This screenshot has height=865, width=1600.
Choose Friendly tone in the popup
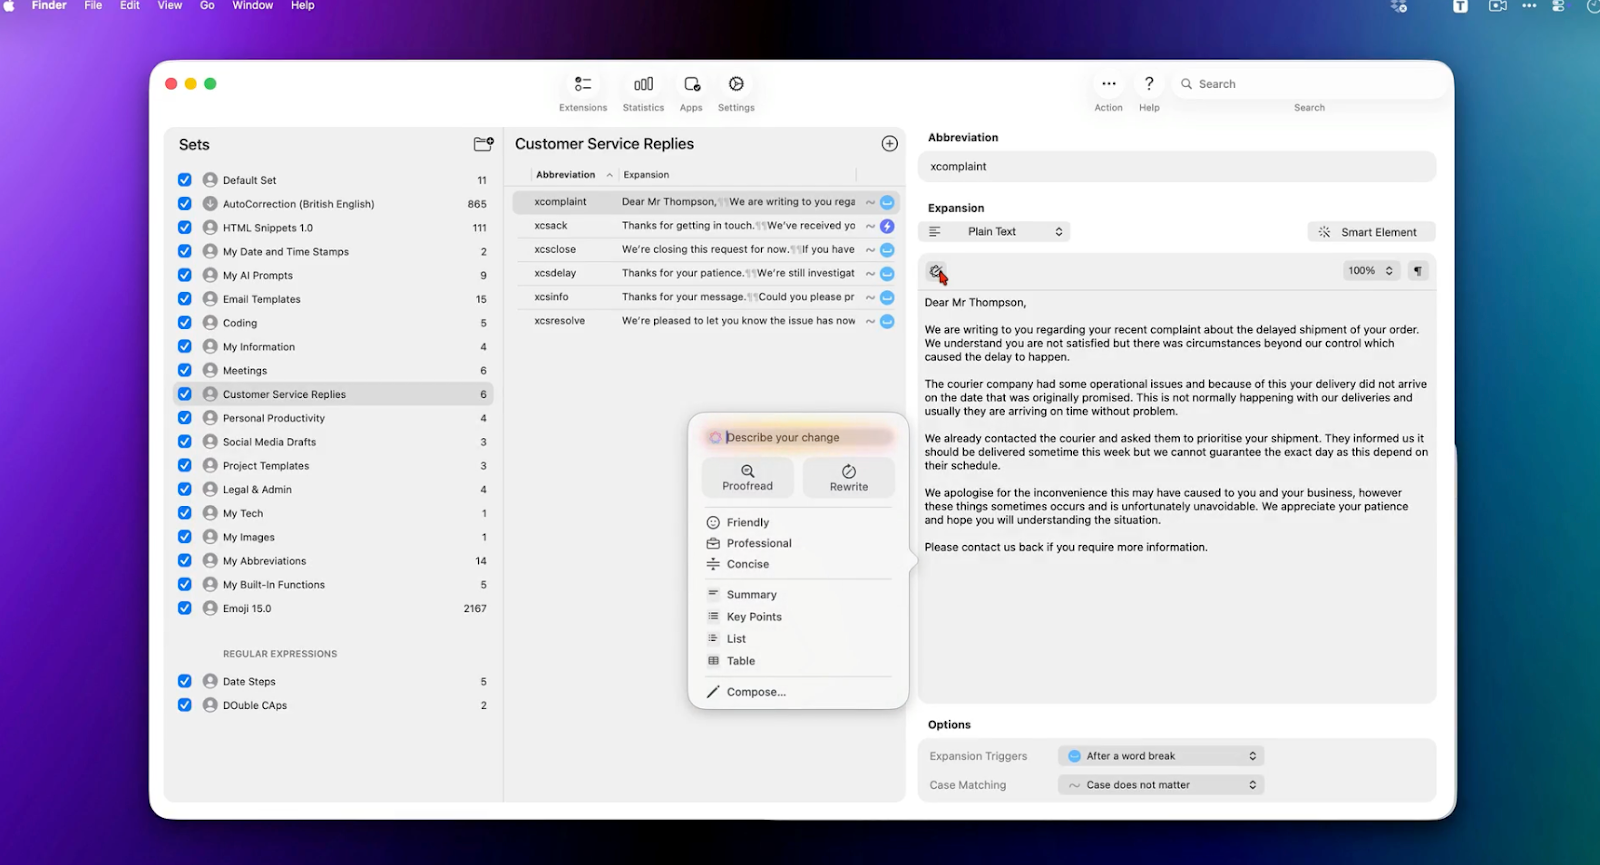tap(748, 523)
